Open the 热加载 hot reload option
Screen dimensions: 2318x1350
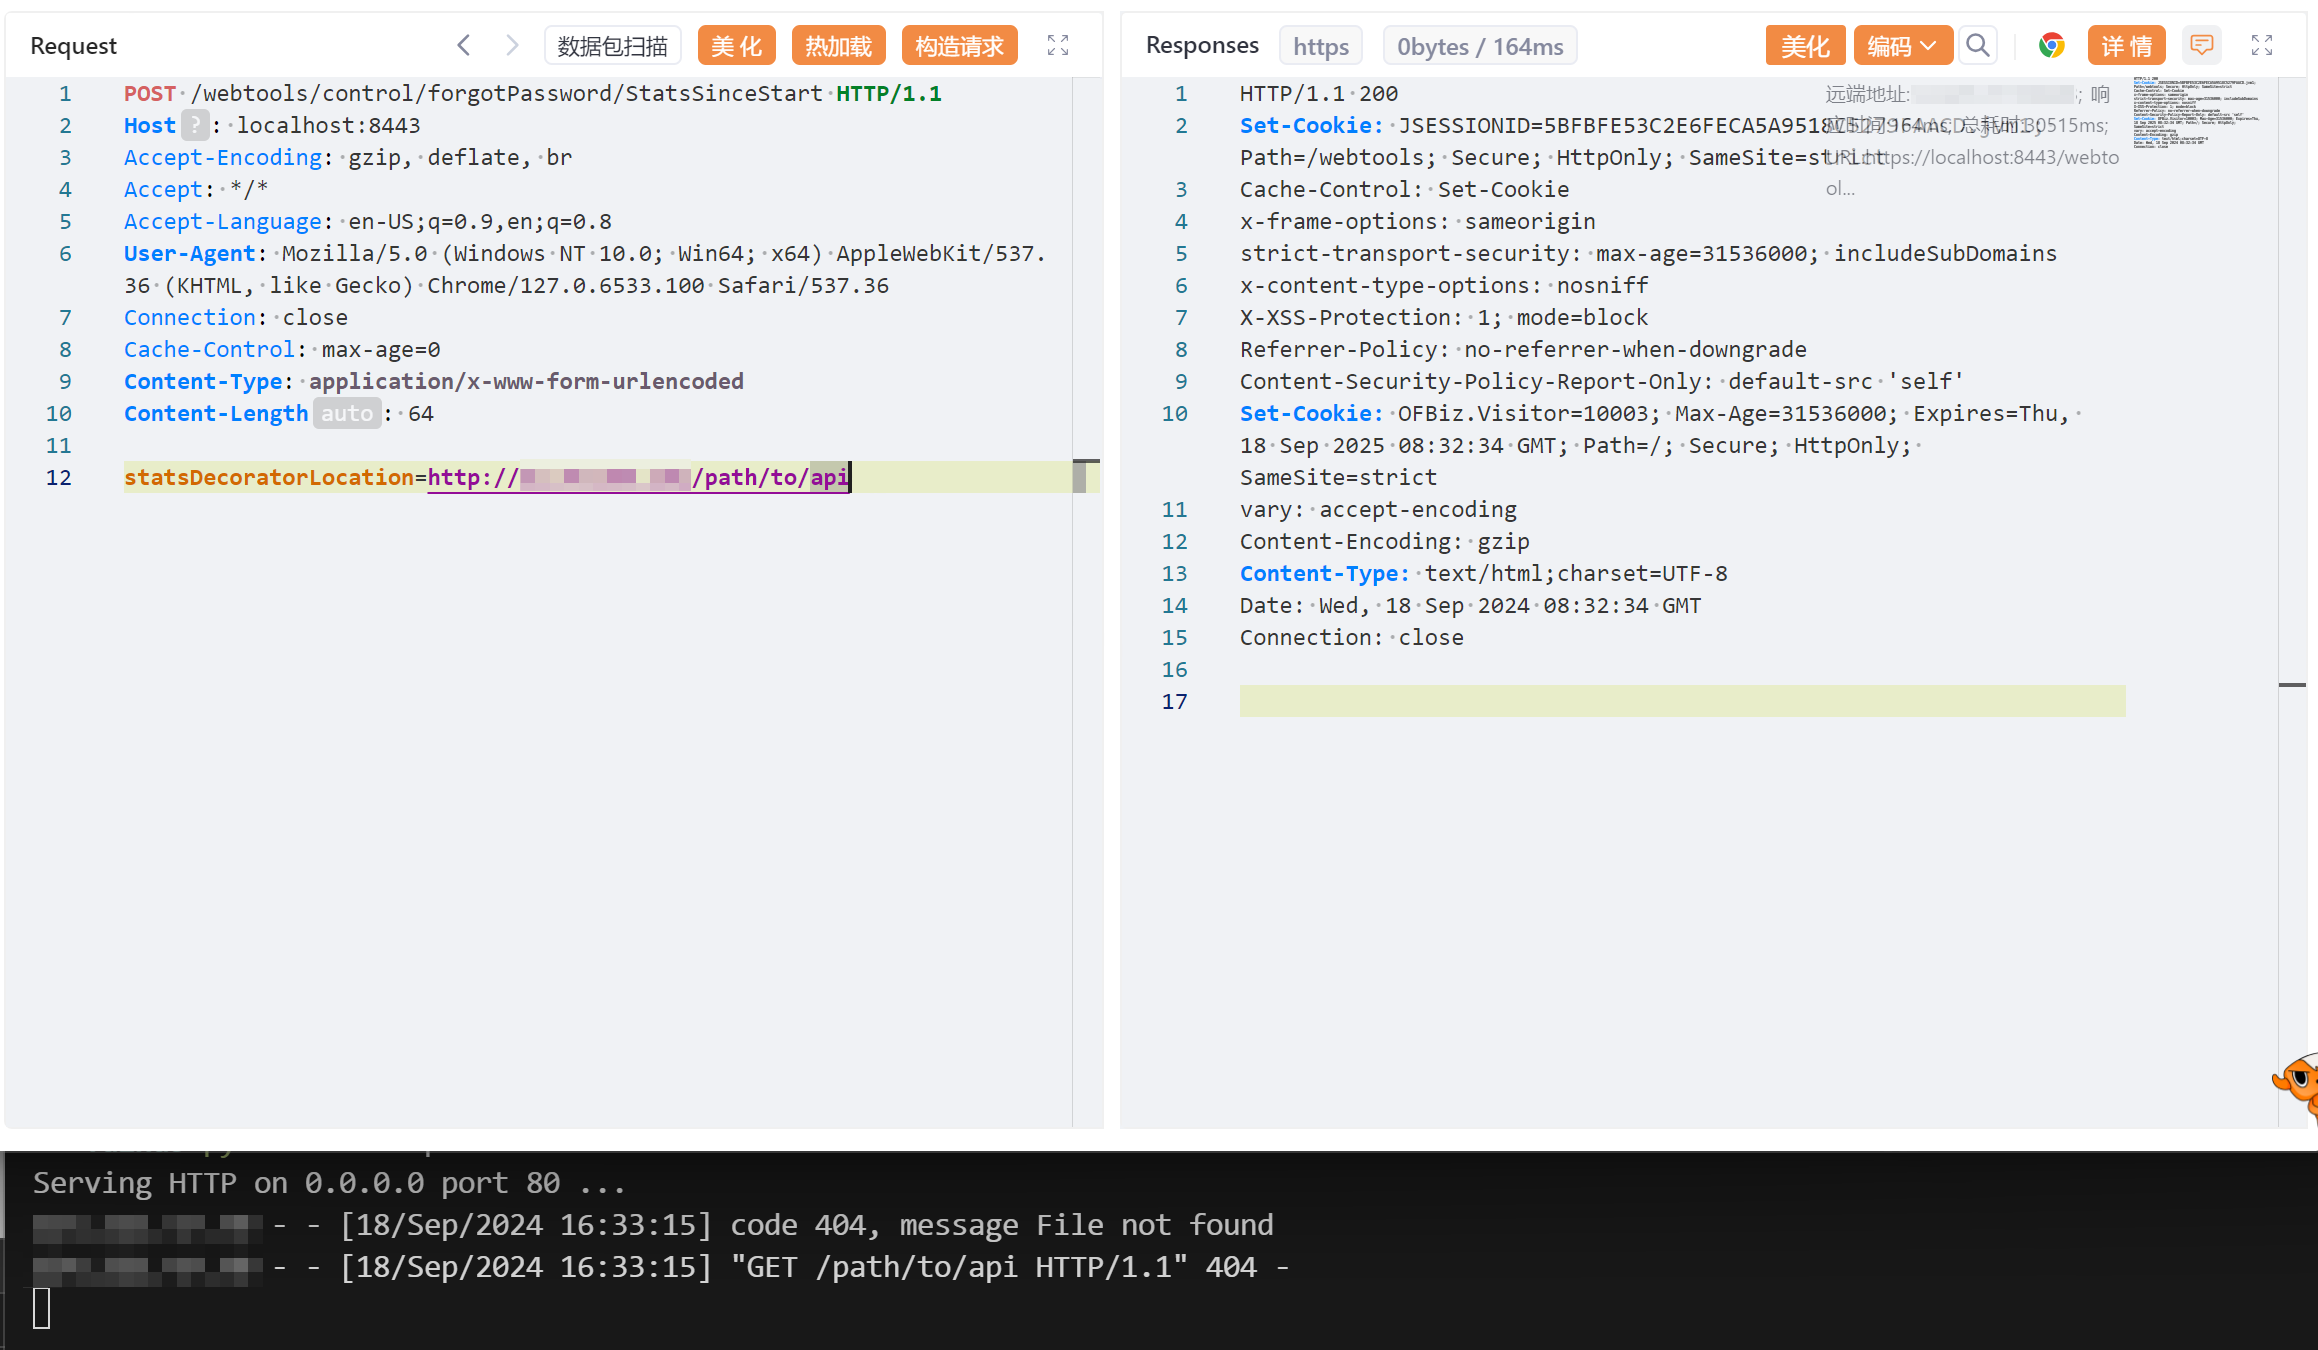[x=838, y=46]
